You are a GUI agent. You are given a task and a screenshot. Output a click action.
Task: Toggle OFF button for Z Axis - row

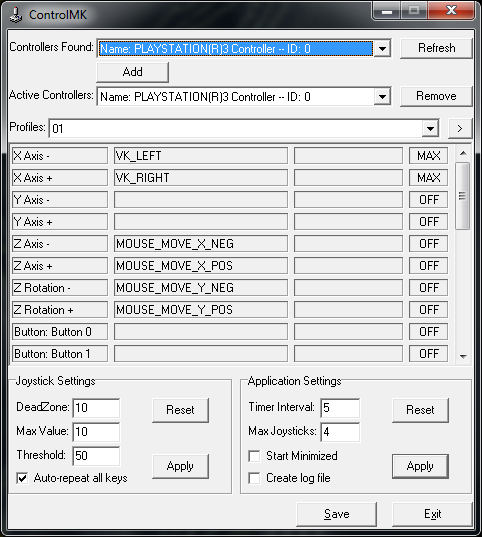(x=428, y=244)
